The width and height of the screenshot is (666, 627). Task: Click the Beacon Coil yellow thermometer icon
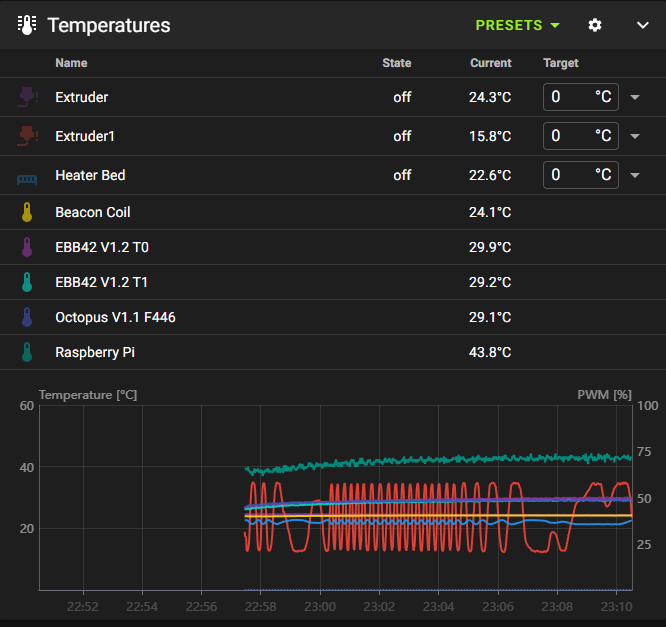(27, 212)
